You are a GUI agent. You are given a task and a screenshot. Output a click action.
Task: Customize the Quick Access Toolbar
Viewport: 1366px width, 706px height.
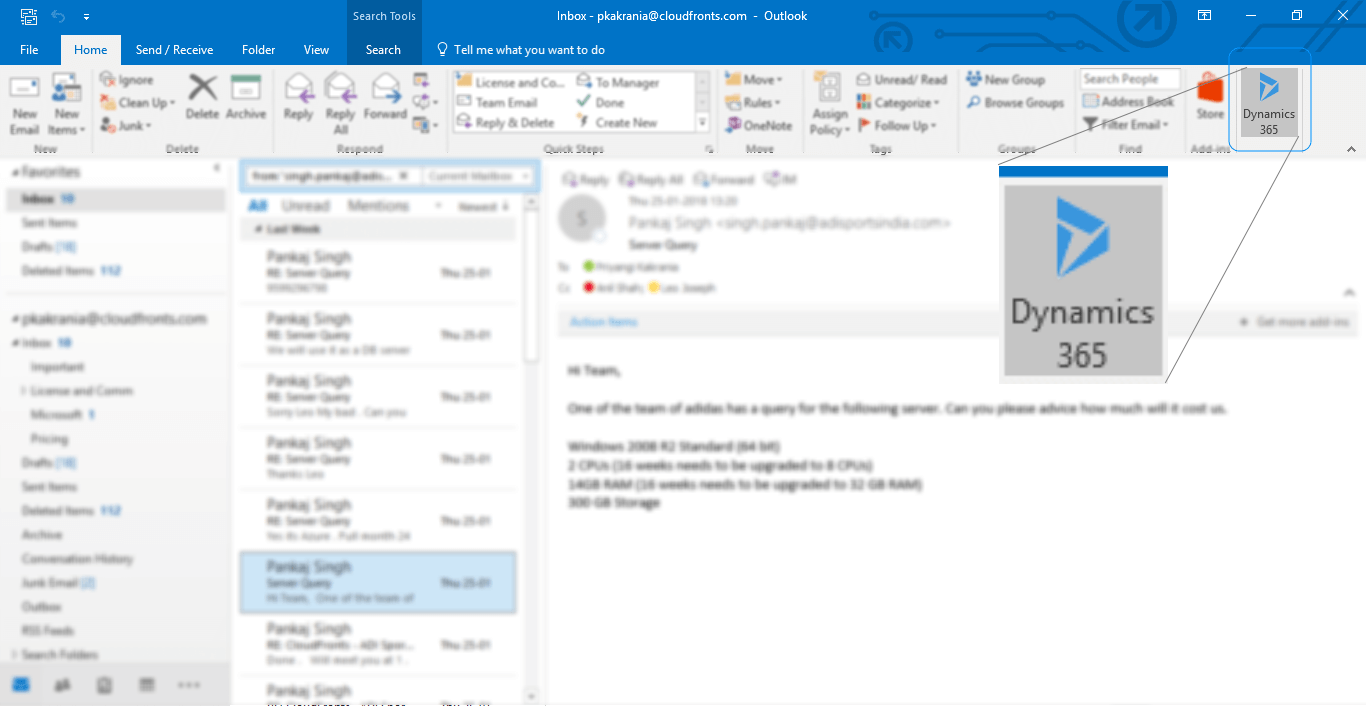[x=87, y=17]
